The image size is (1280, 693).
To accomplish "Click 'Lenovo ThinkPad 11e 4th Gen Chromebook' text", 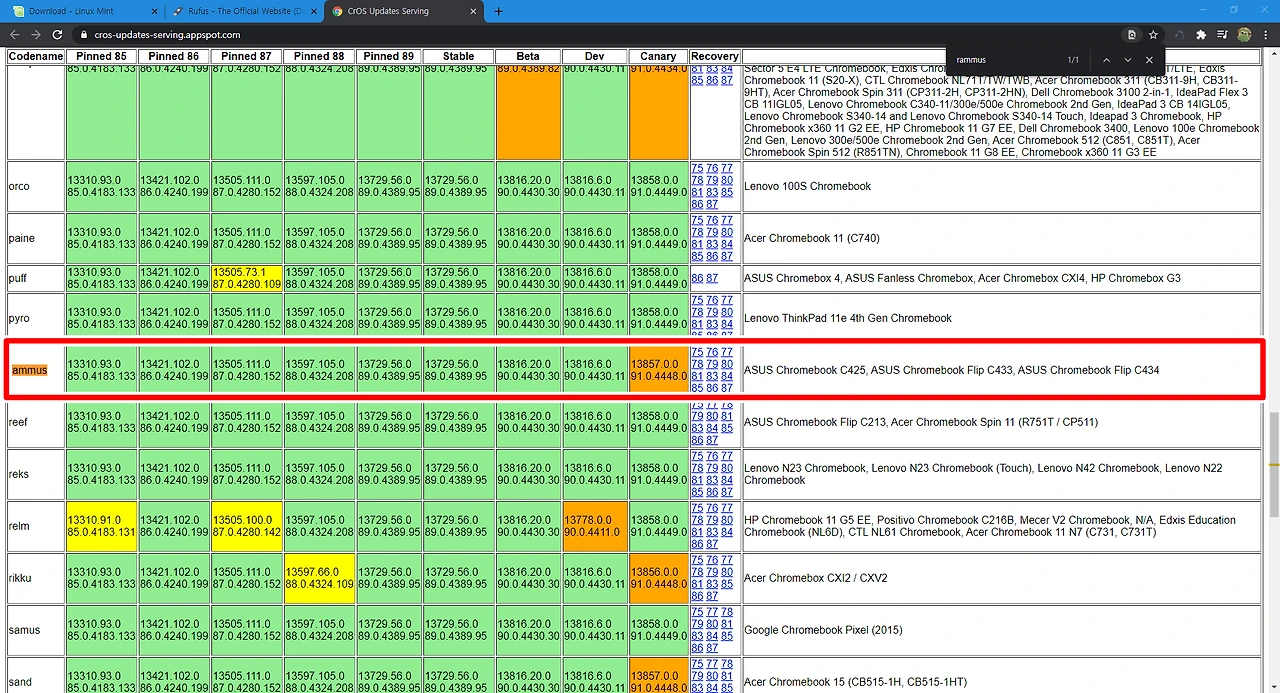I will pyautogui.click(x=848, y=318).
